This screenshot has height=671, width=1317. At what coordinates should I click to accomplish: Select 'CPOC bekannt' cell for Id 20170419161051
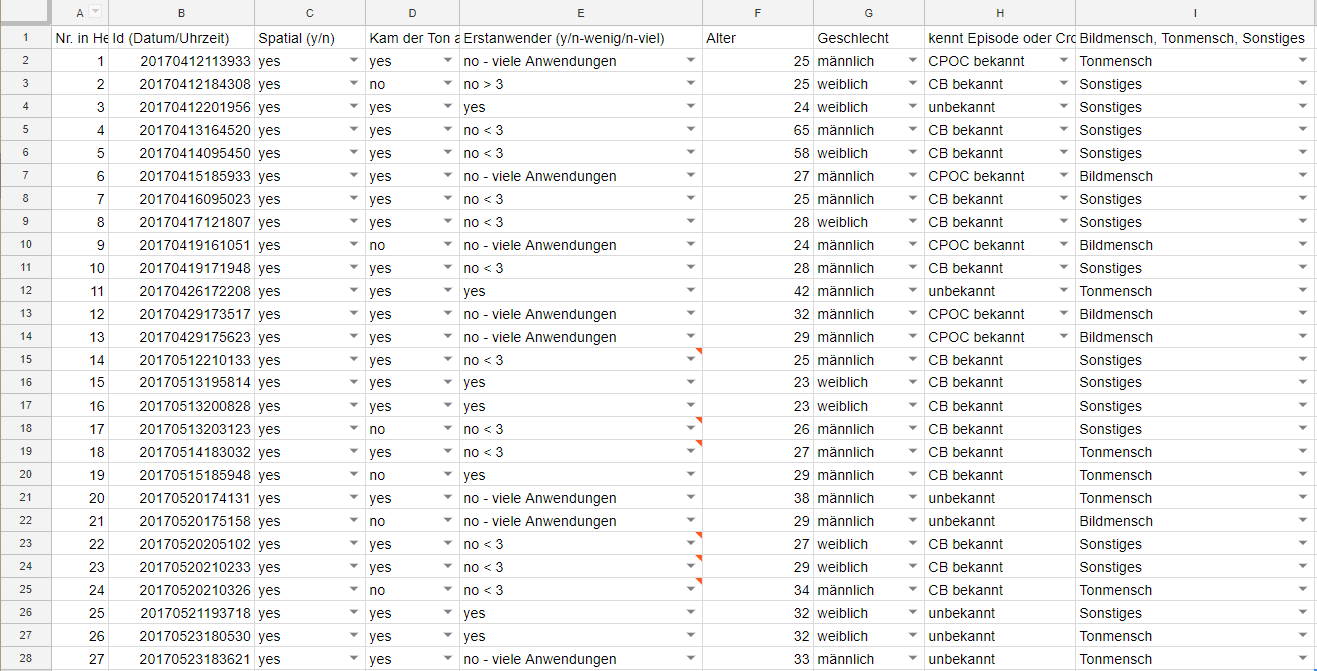tap(1000, 245)
